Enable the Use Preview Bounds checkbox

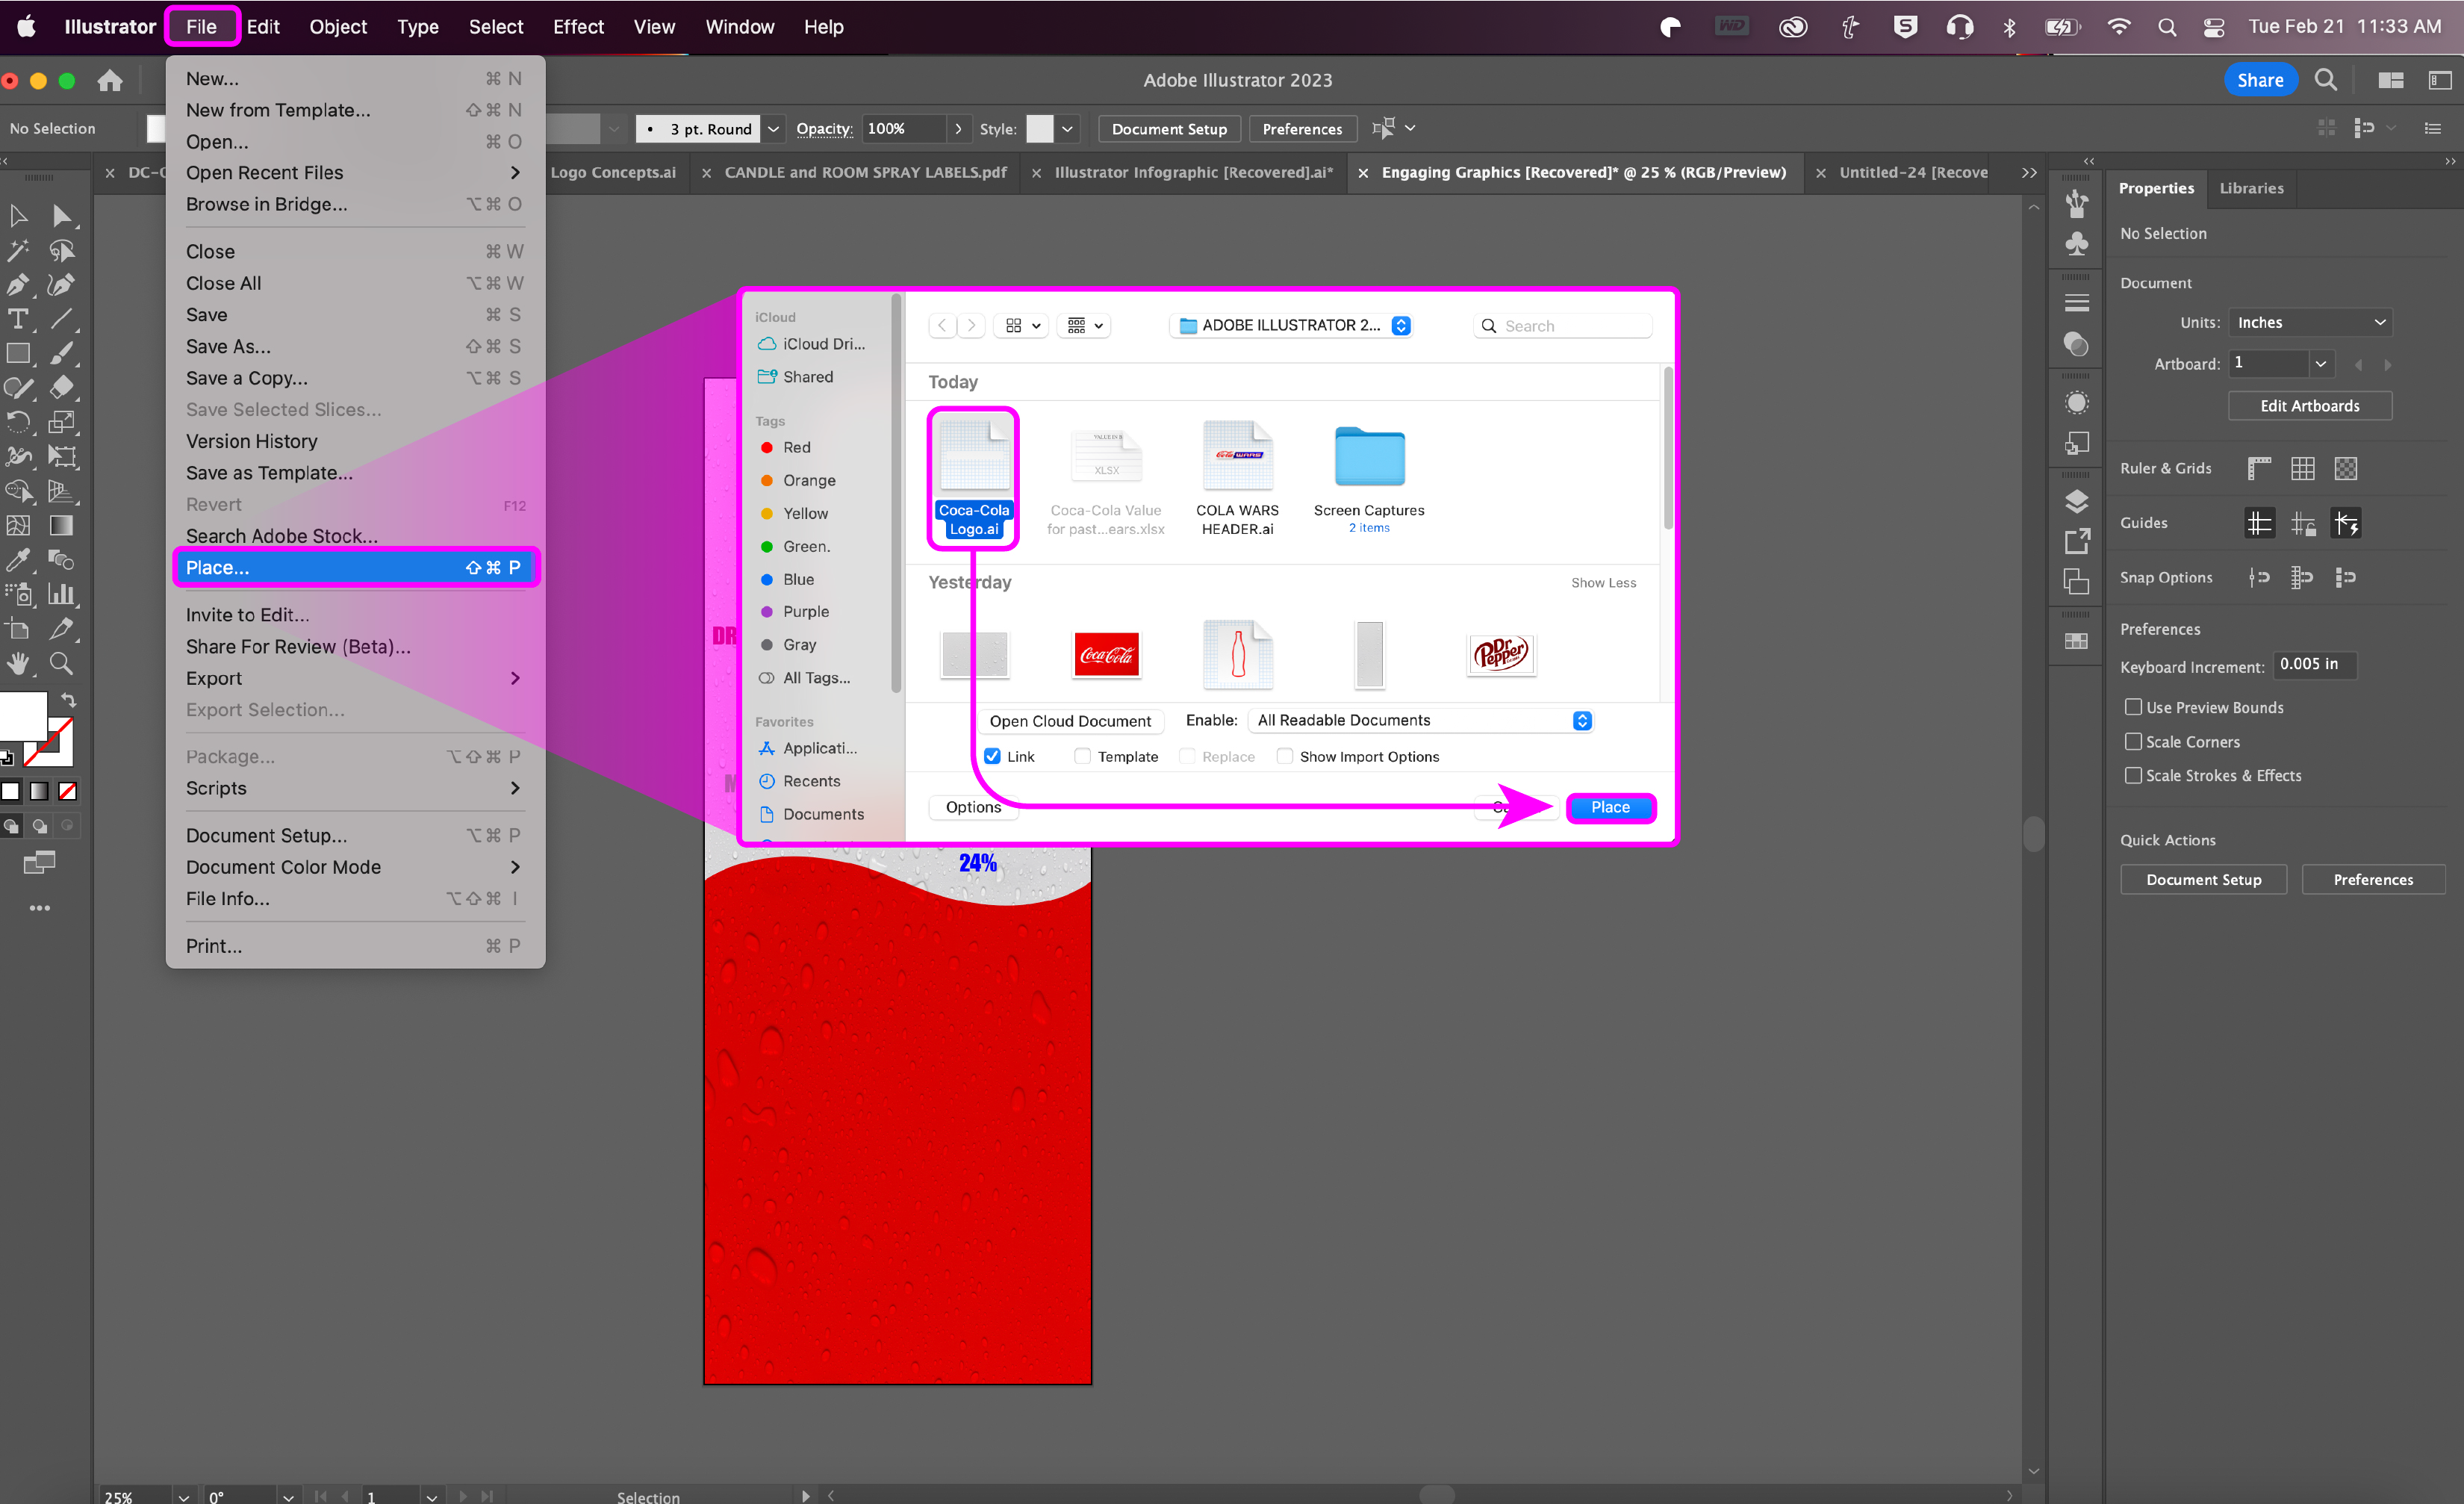click(2133, 707)
